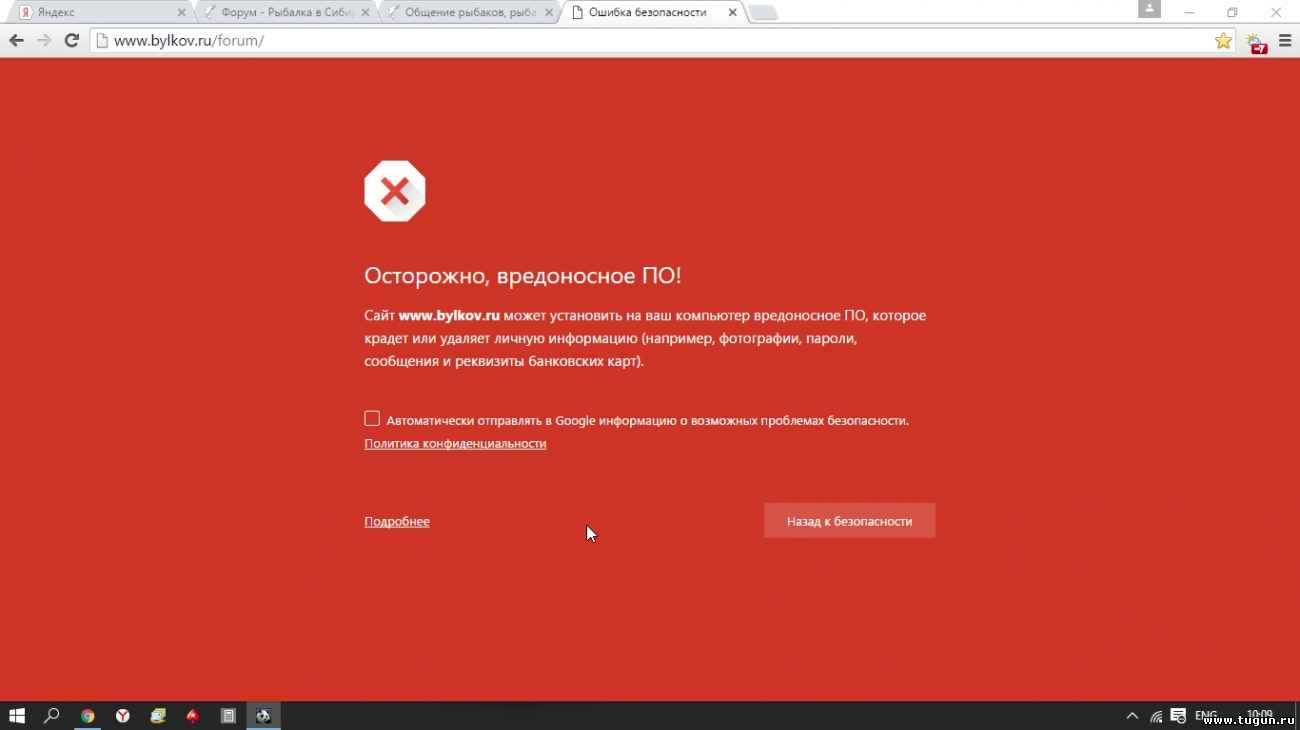The image size is (1300, 730).
Task: Reload the bylkov.ru page
Action: click(71, 41)
